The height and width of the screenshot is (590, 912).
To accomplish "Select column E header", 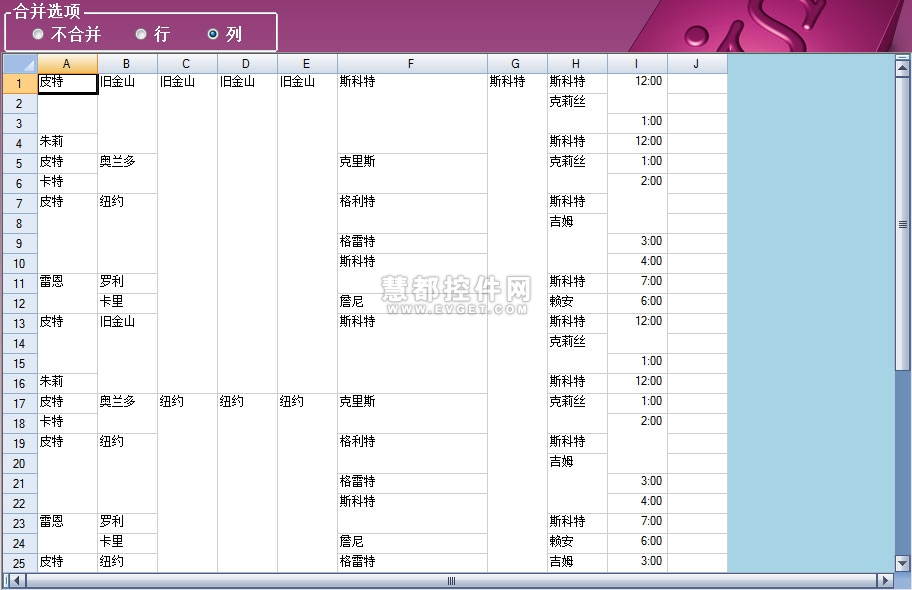I will [x=307, y=63].
